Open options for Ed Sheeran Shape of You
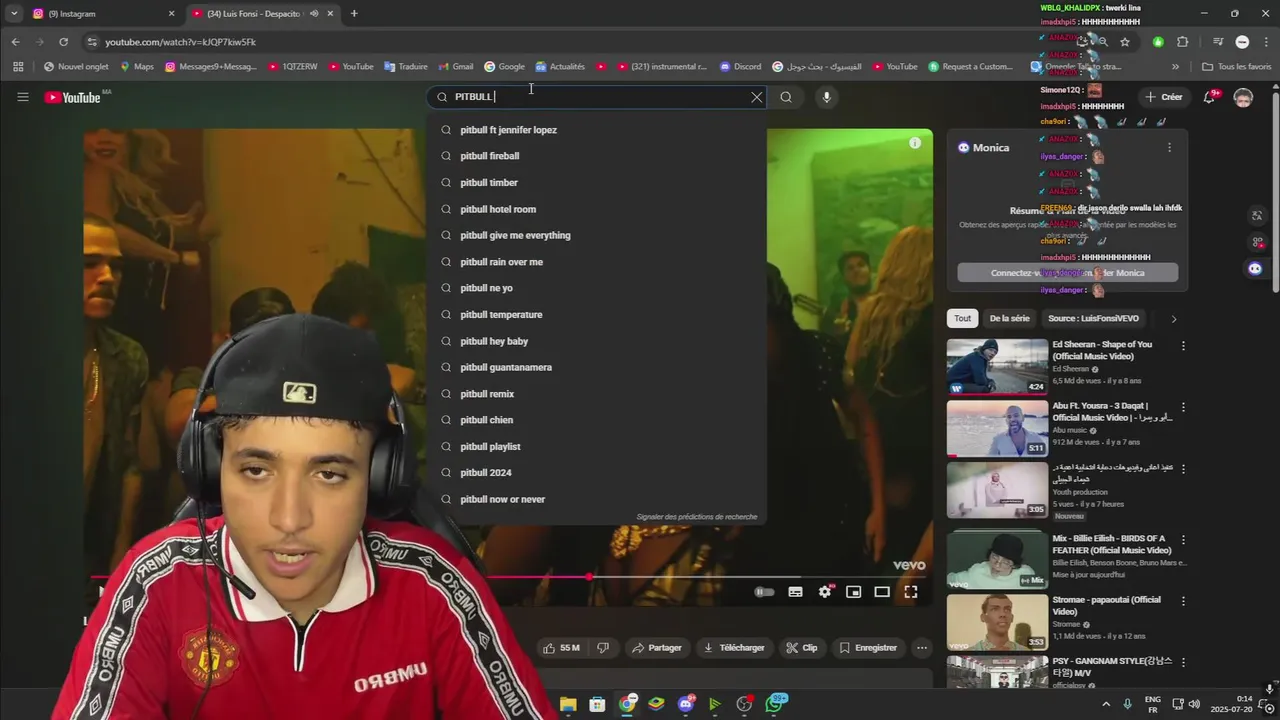1280x720 pixels. [1183, 346]
